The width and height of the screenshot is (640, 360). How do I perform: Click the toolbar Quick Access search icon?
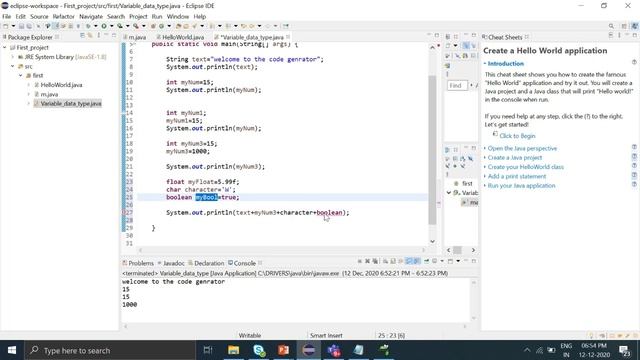tap(611, 26)
